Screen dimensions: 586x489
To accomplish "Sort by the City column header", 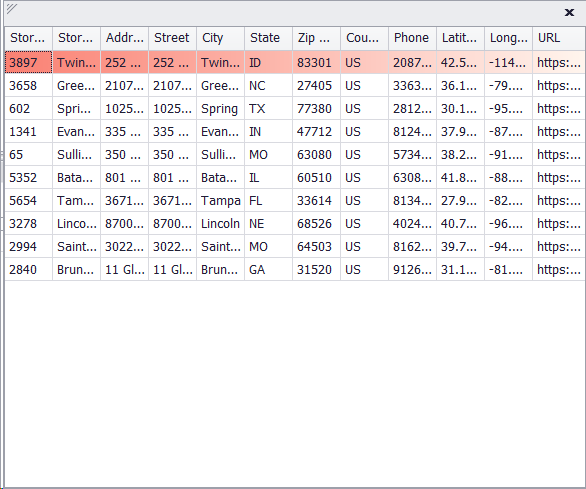I will point(220,38).
